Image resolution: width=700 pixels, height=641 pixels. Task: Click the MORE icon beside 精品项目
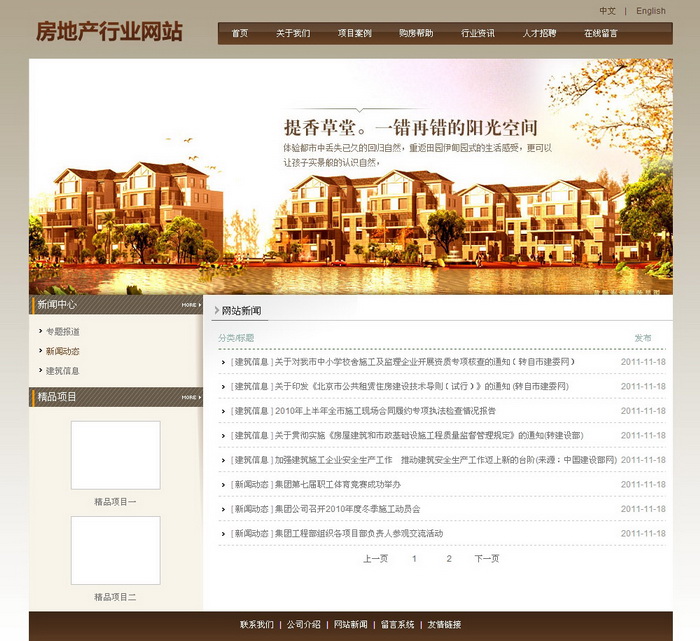[x=189, y=398]
